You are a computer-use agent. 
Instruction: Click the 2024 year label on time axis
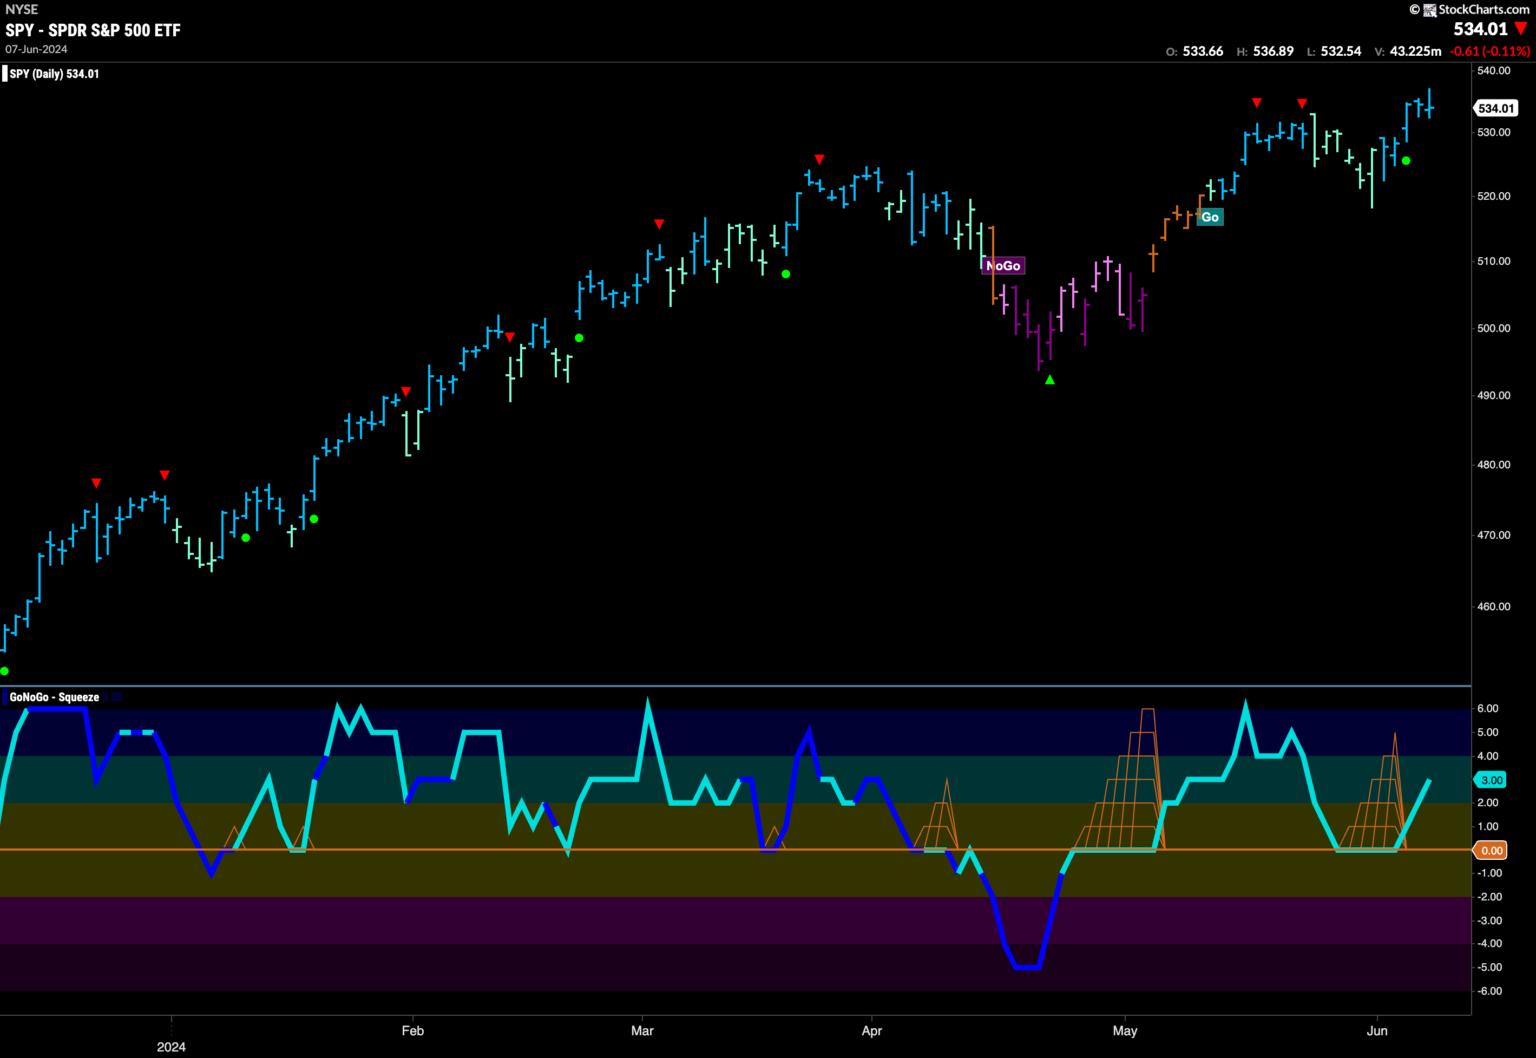pyautogui.click(x=171, y=1047)
